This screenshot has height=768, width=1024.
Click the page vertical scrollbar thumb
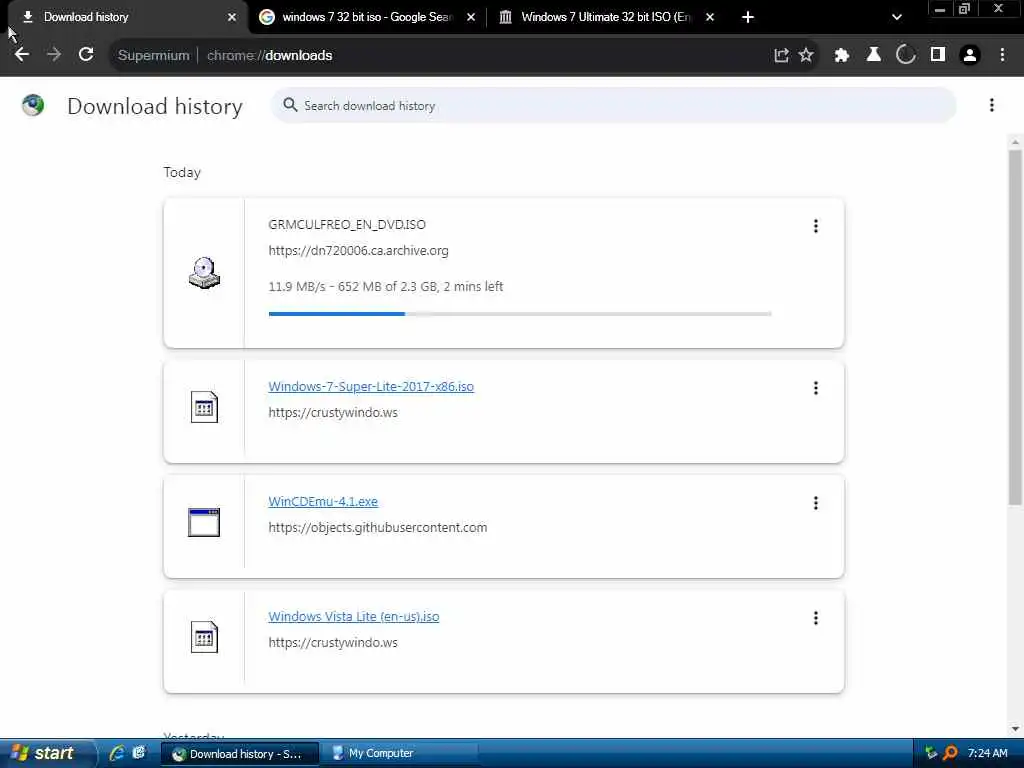pyautogui.click(x=1015, y=327)
